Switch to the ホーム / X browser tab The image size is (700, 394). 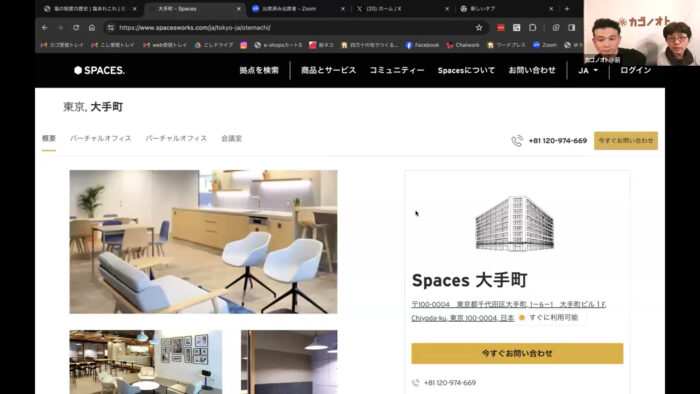click(402, 8)
